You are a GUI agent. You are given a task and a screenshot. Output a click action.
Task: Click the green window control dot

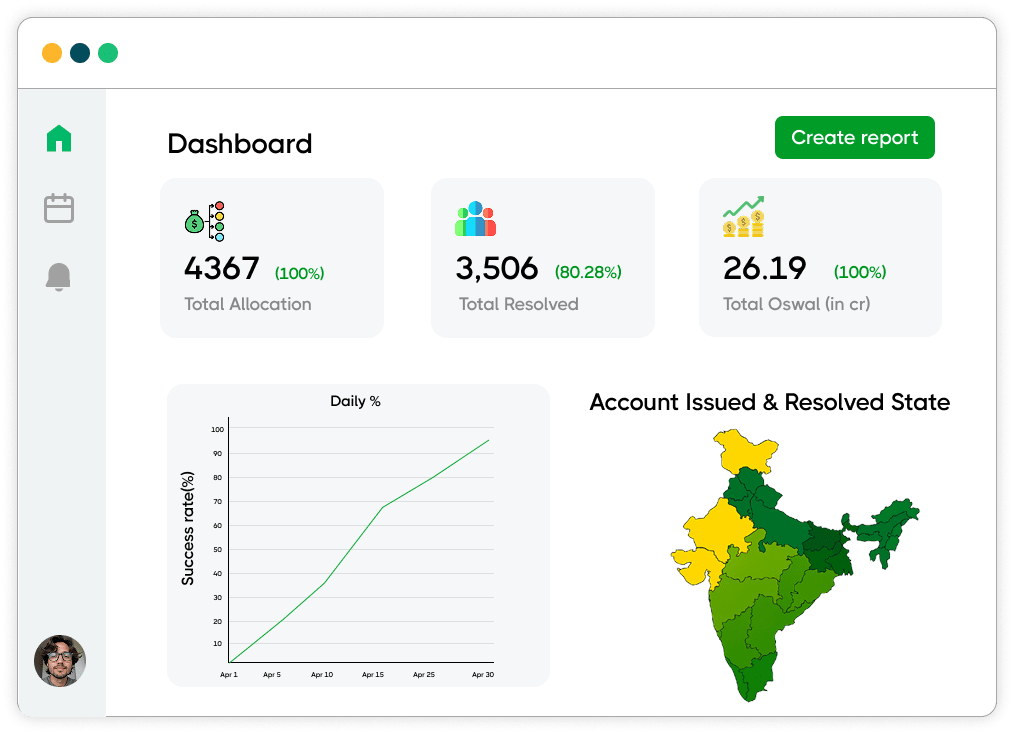tap(108, 53)
